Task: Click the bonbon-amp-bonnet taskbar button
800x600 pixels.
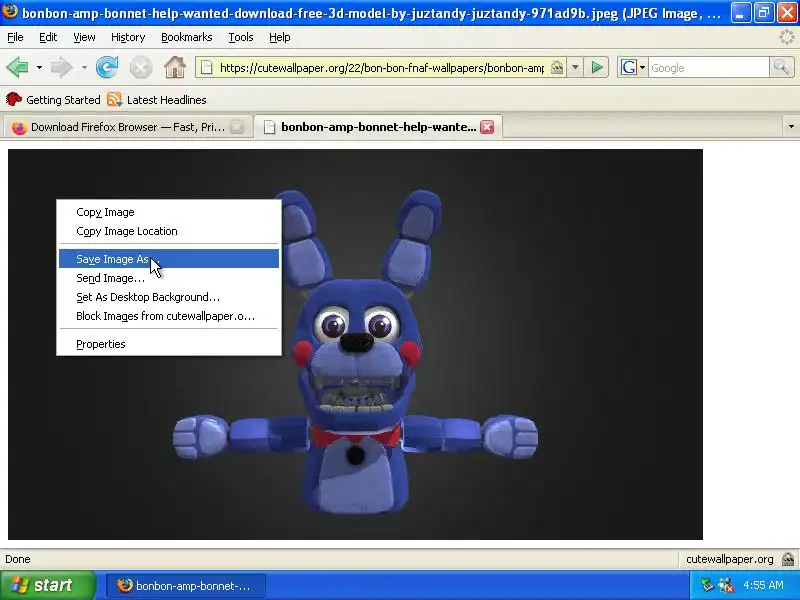Action: [186, 586]
